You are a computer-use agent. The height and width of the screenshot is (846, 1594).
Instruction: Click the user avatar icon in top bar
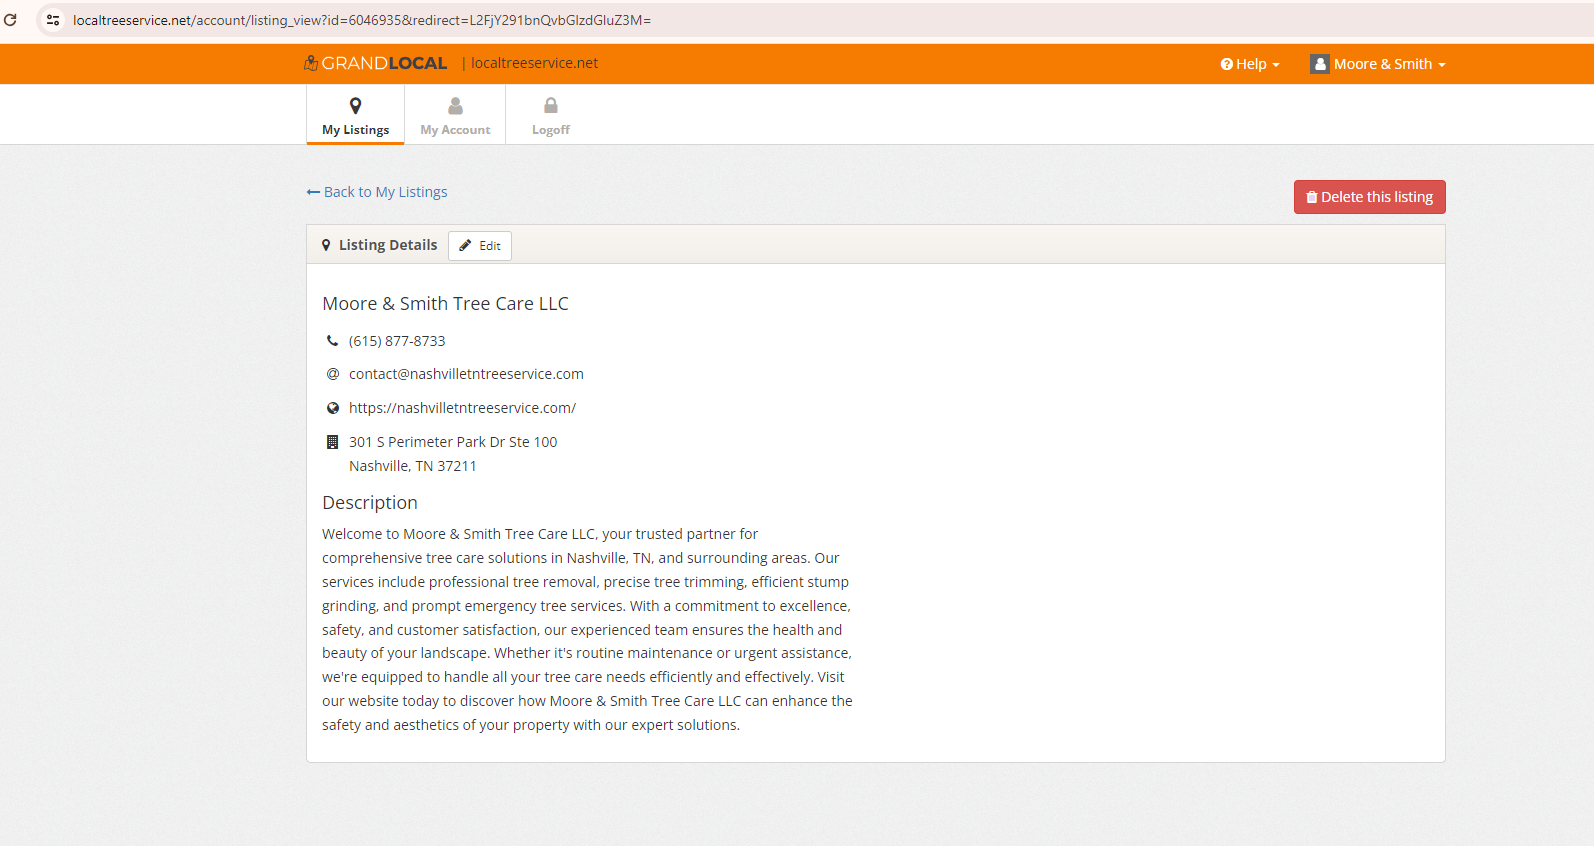tap(1320, 64)
